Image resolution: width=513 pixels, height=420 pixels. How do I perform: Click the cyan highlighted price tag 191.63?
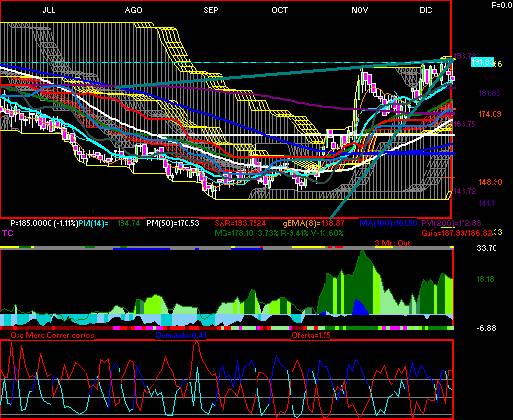coord(482,62)
